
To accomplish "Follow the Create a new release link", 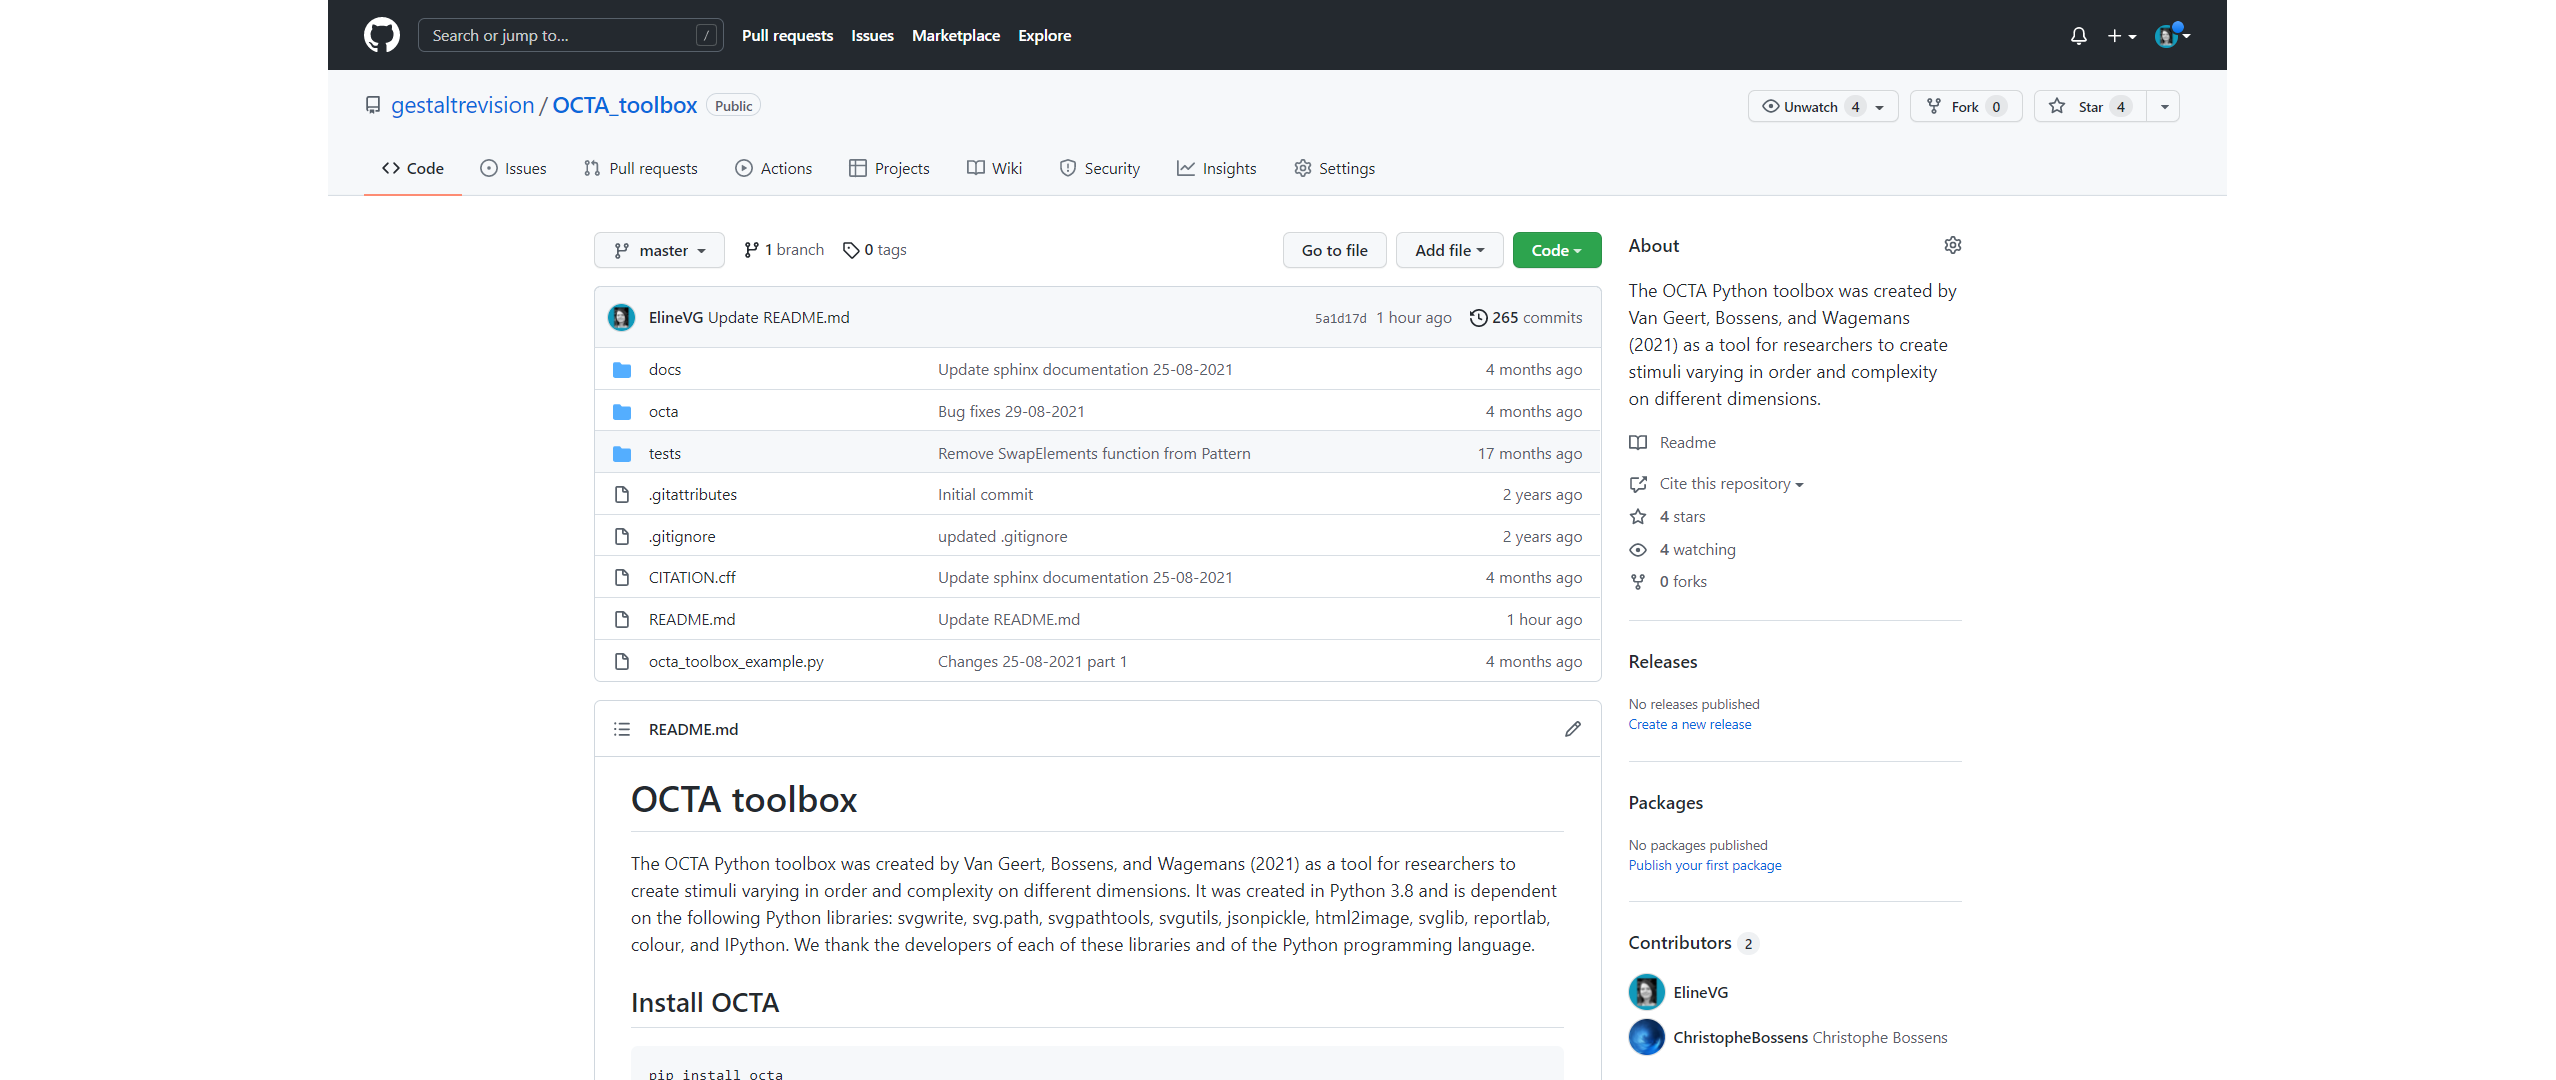I will click(1689, 724).
